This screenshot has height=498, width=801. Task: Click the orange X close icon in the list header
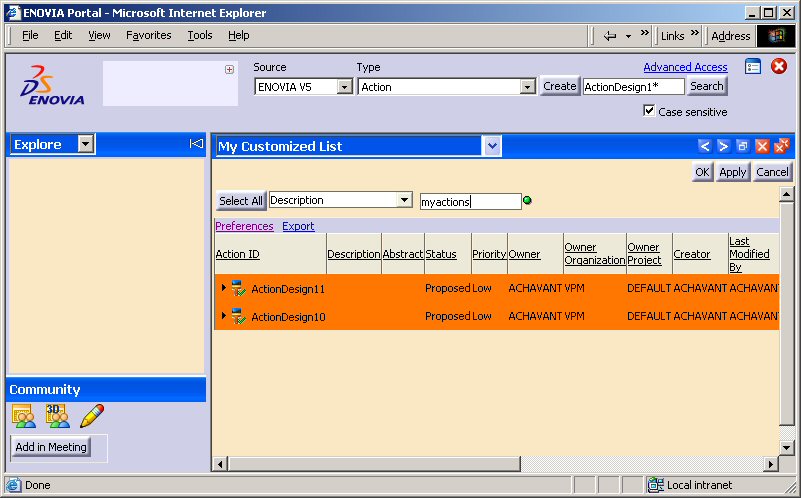(x=762, y=147)
